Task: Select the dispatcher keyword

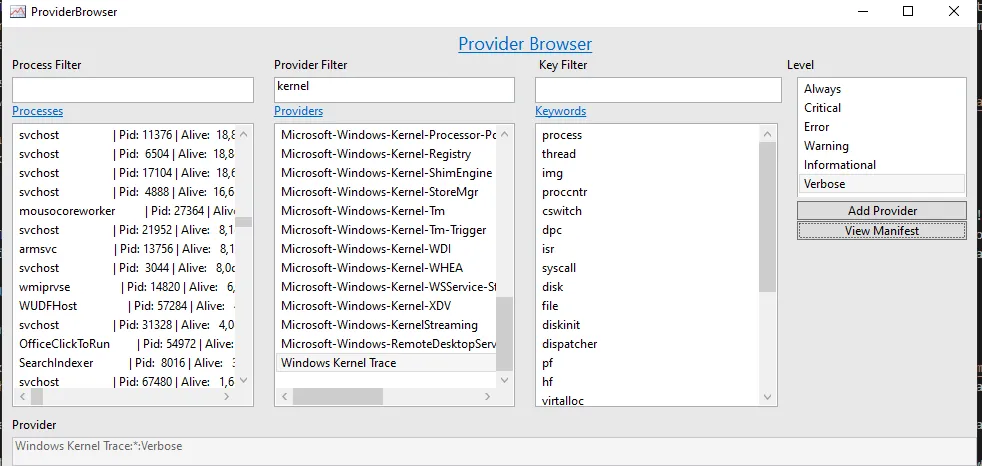Action: [648, 344]
